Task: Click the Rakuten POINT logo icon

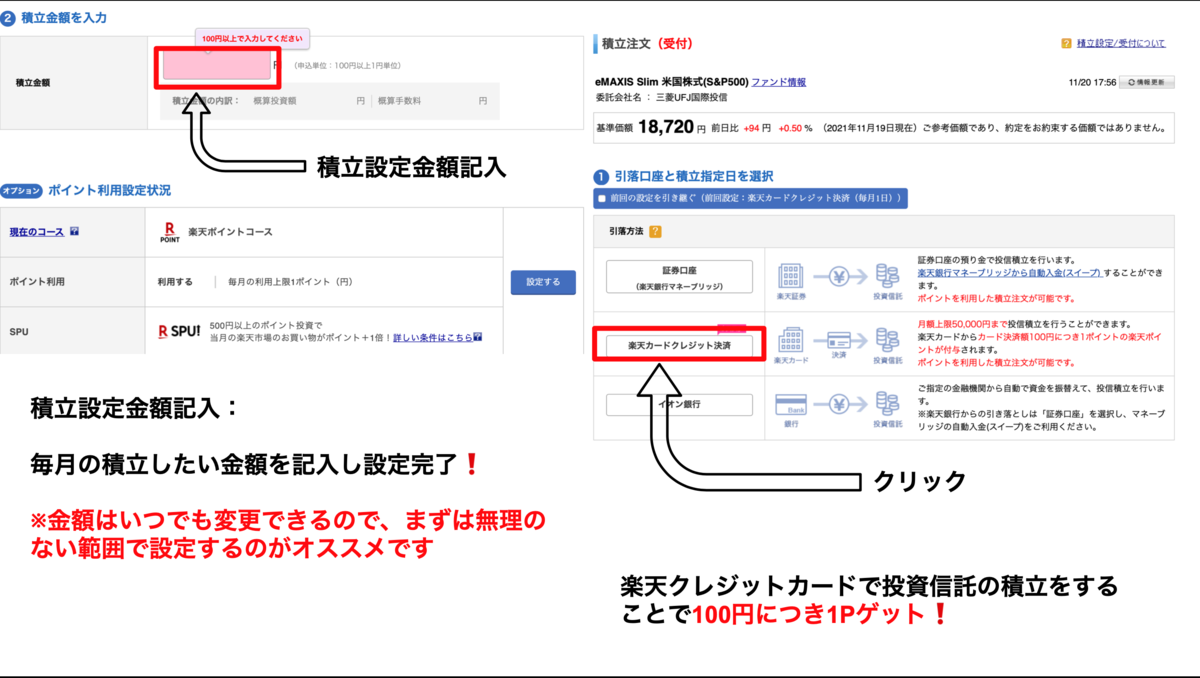Action: click(170, 232)
